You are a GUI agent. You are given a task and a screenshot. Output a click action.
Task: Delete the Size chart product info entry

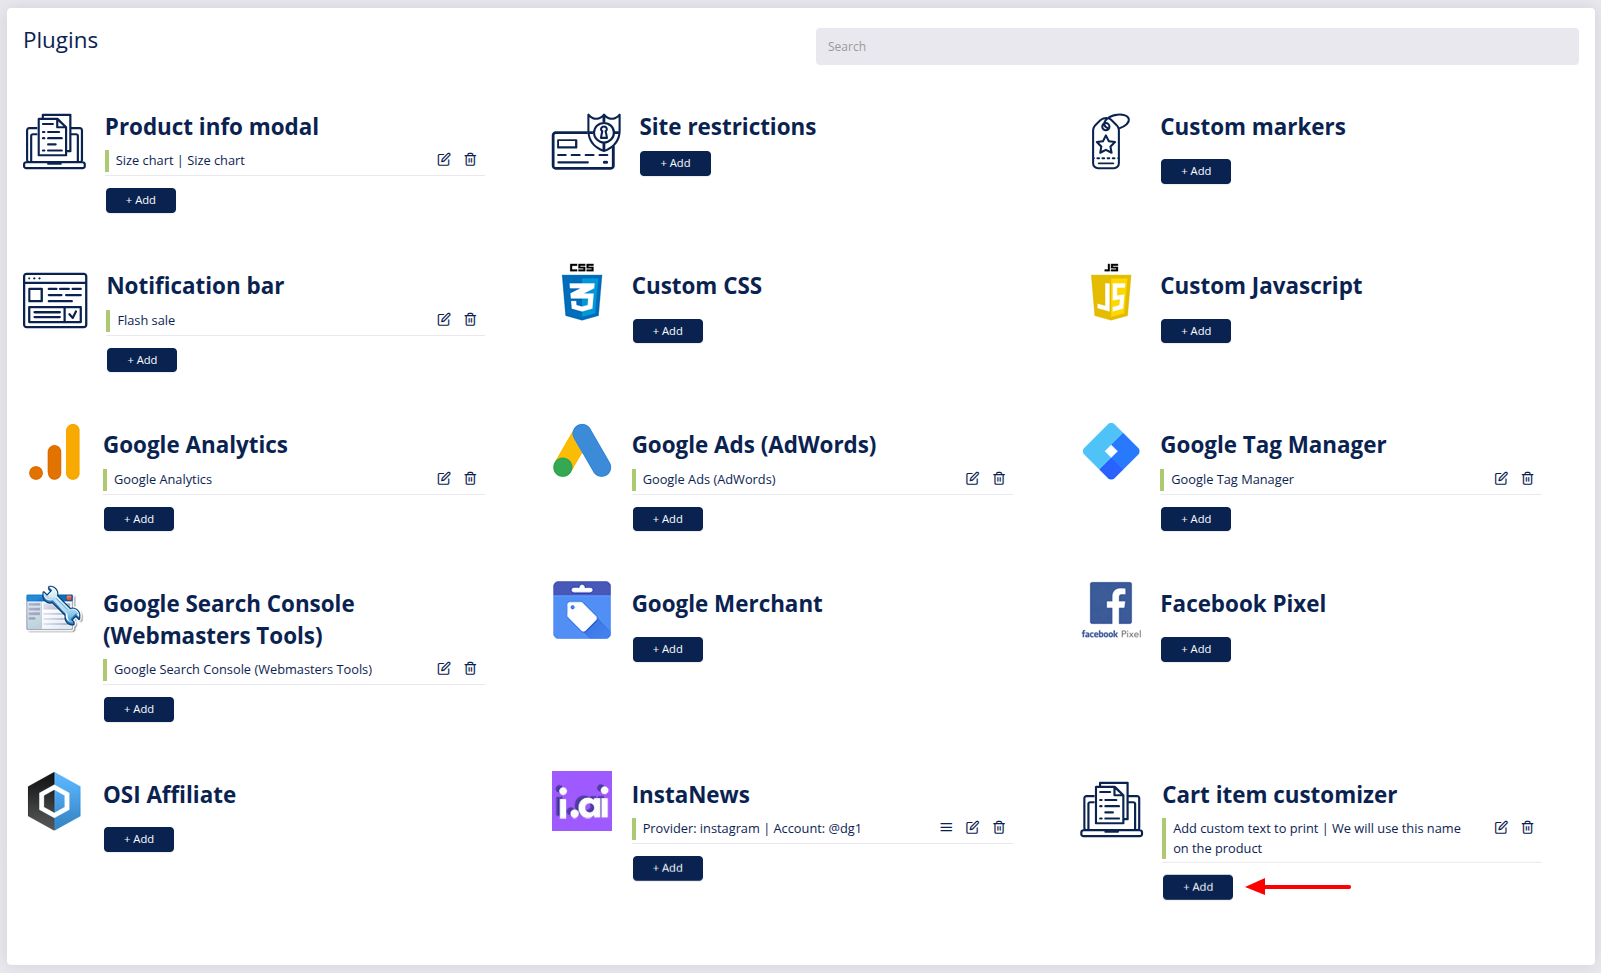(470, 159)
